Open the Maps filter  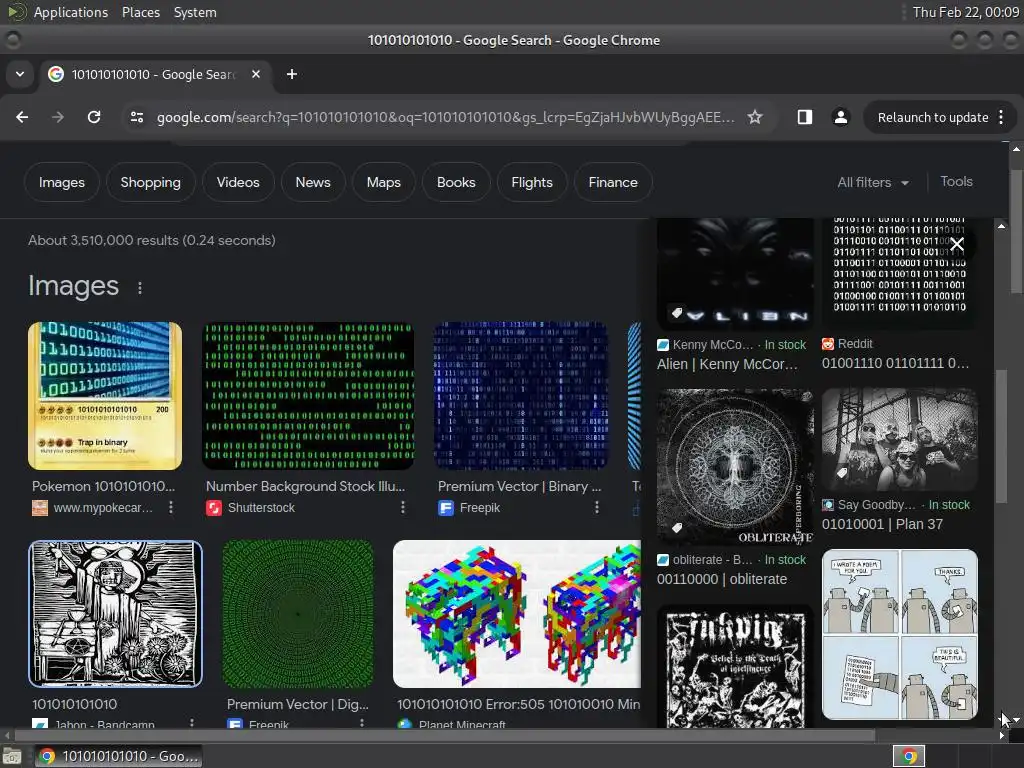[383, 182]
